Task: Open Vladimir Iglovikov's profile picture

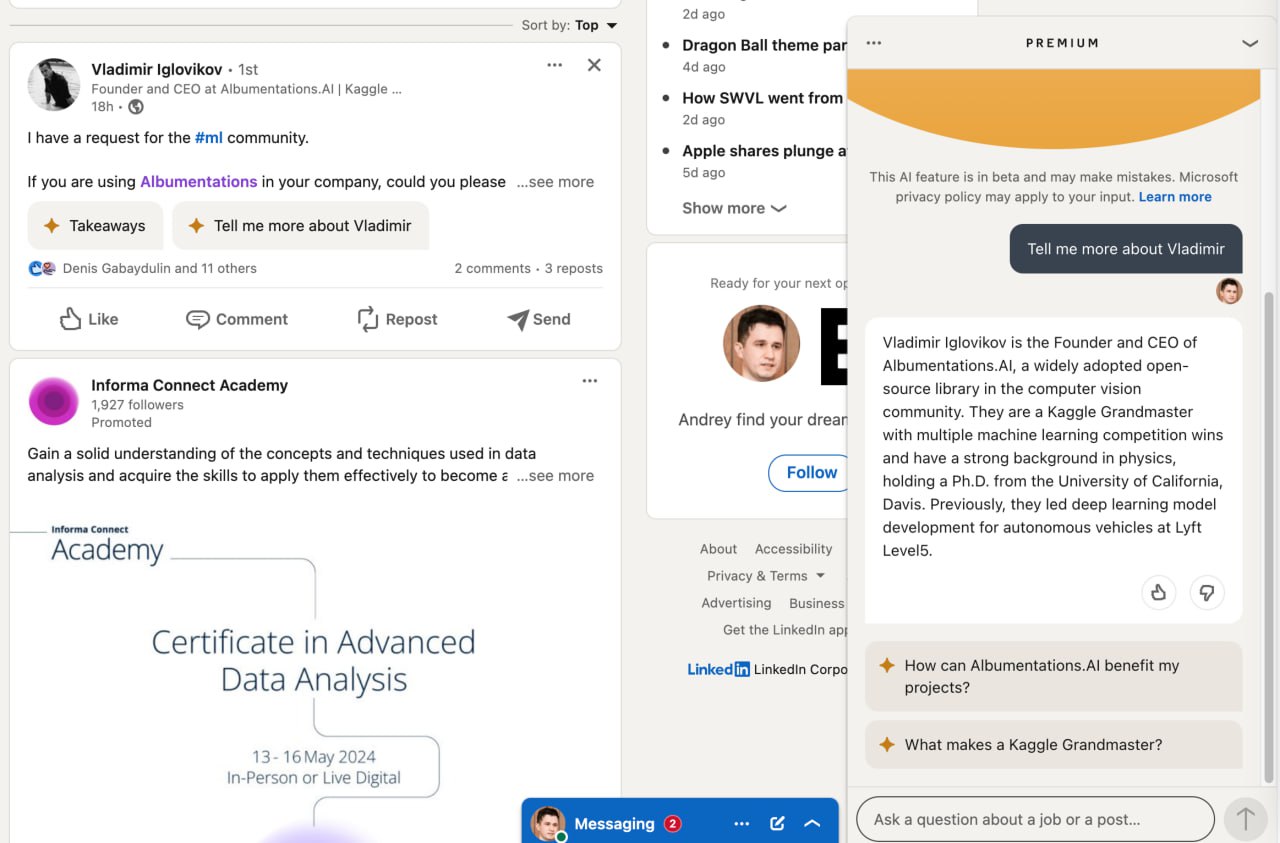Action: pos(53,84)
